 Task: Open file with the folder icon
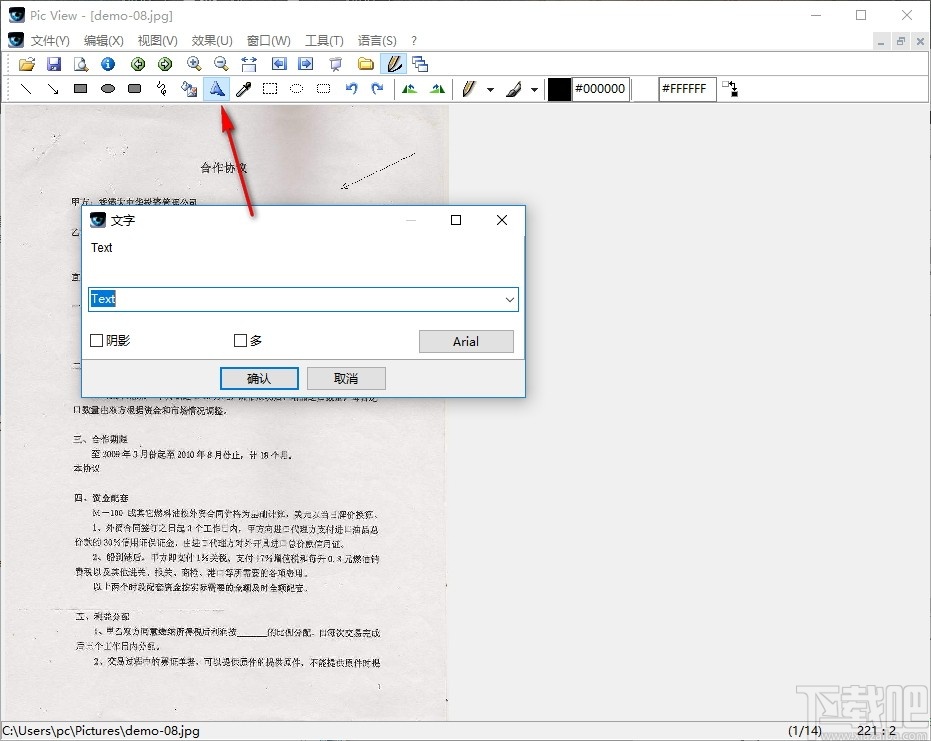pyautogui.click(x=27, y=64)
